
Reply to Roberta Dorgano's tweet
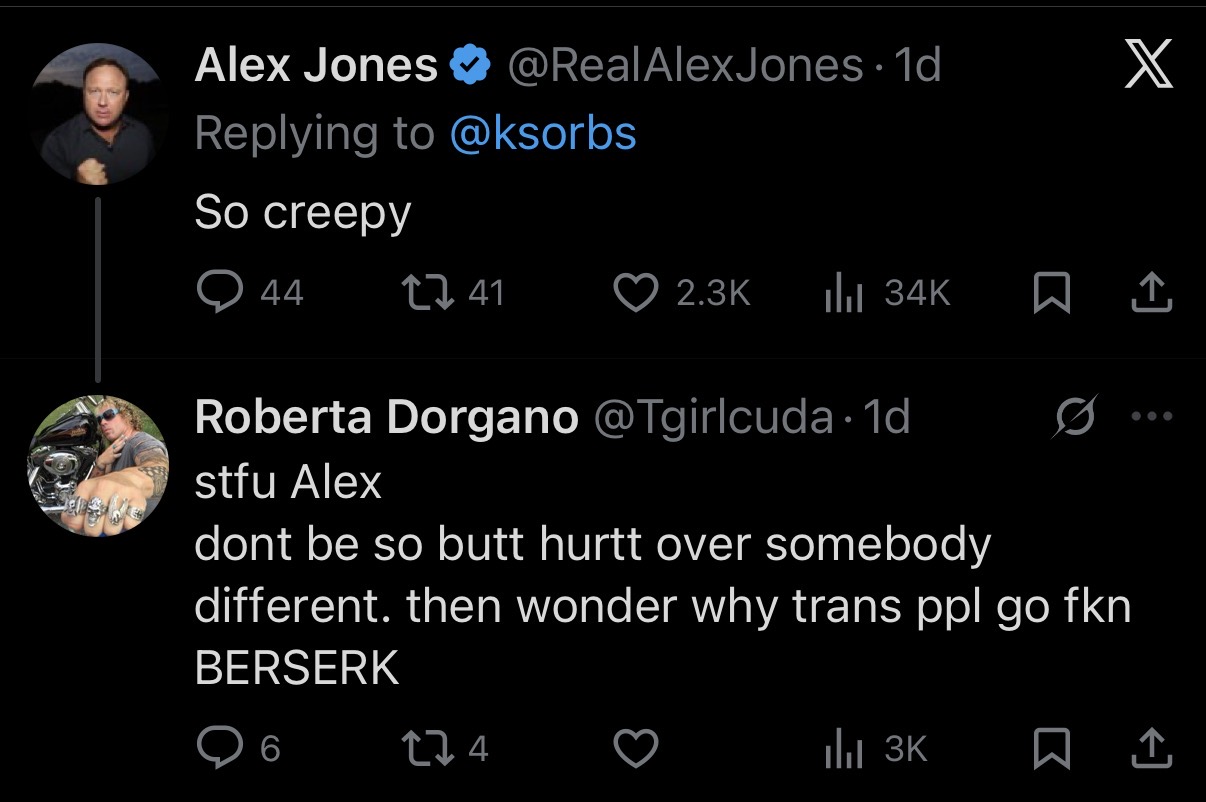(x=238, y=748)
